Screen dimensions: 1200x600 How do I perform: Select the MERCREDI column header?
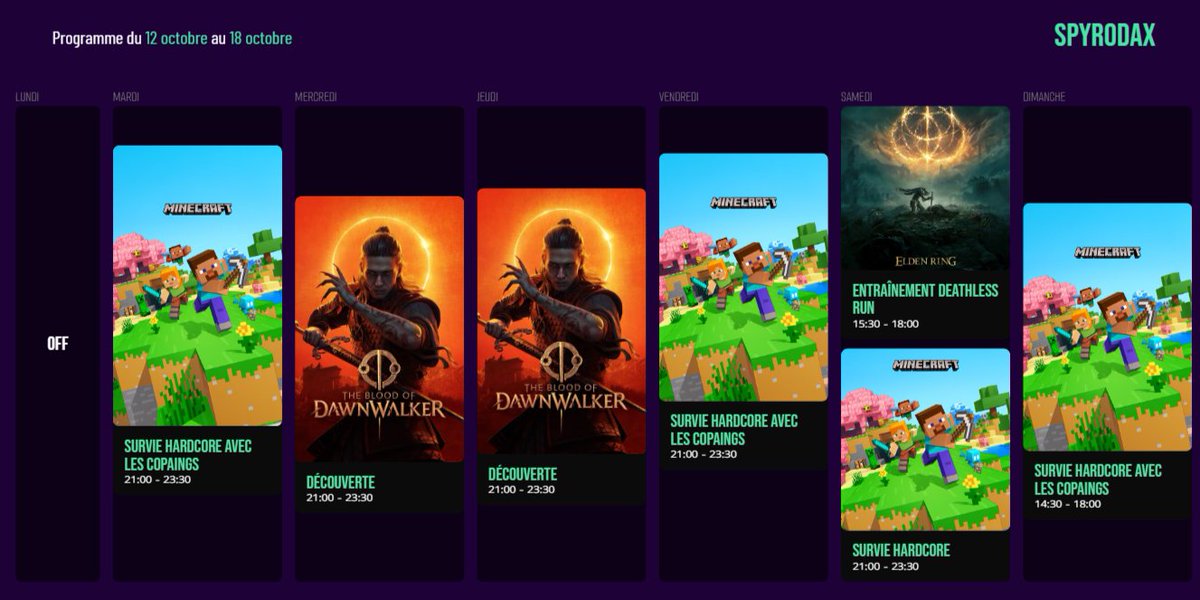316,97
